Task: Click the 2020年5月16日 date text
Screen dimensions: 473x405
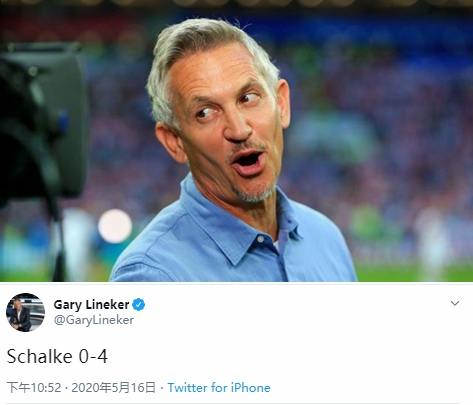Action: coord(114,388)
